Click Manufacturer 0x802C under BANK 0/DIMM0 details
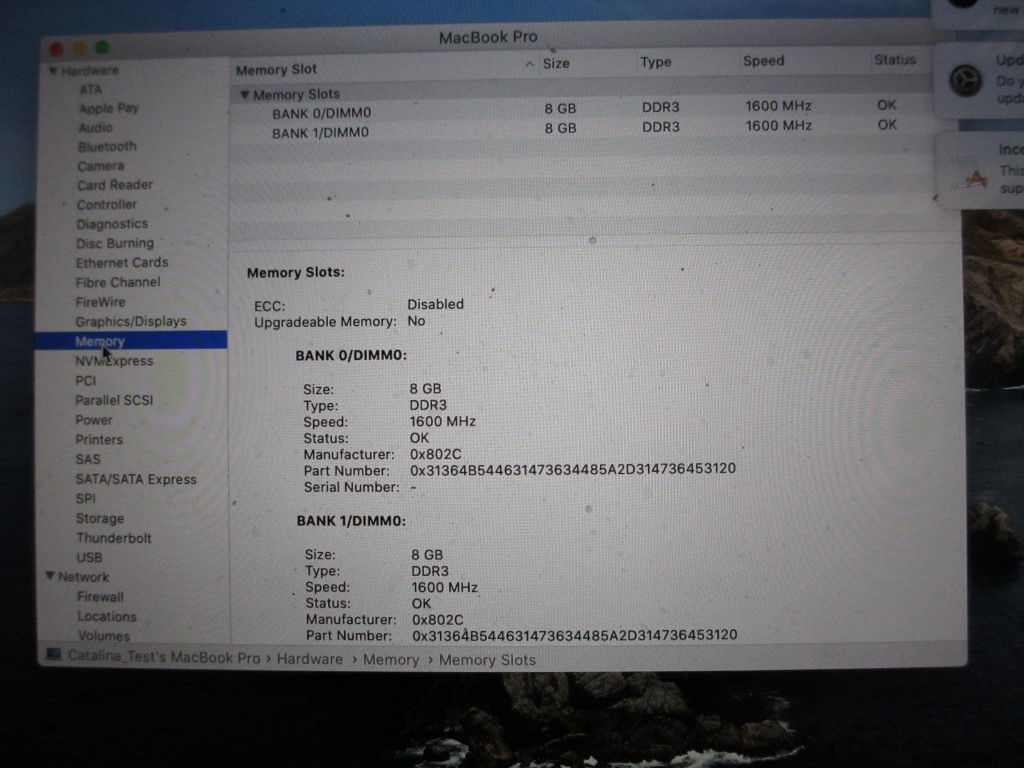Screen dimensions: 1024x768 [436, 454]
